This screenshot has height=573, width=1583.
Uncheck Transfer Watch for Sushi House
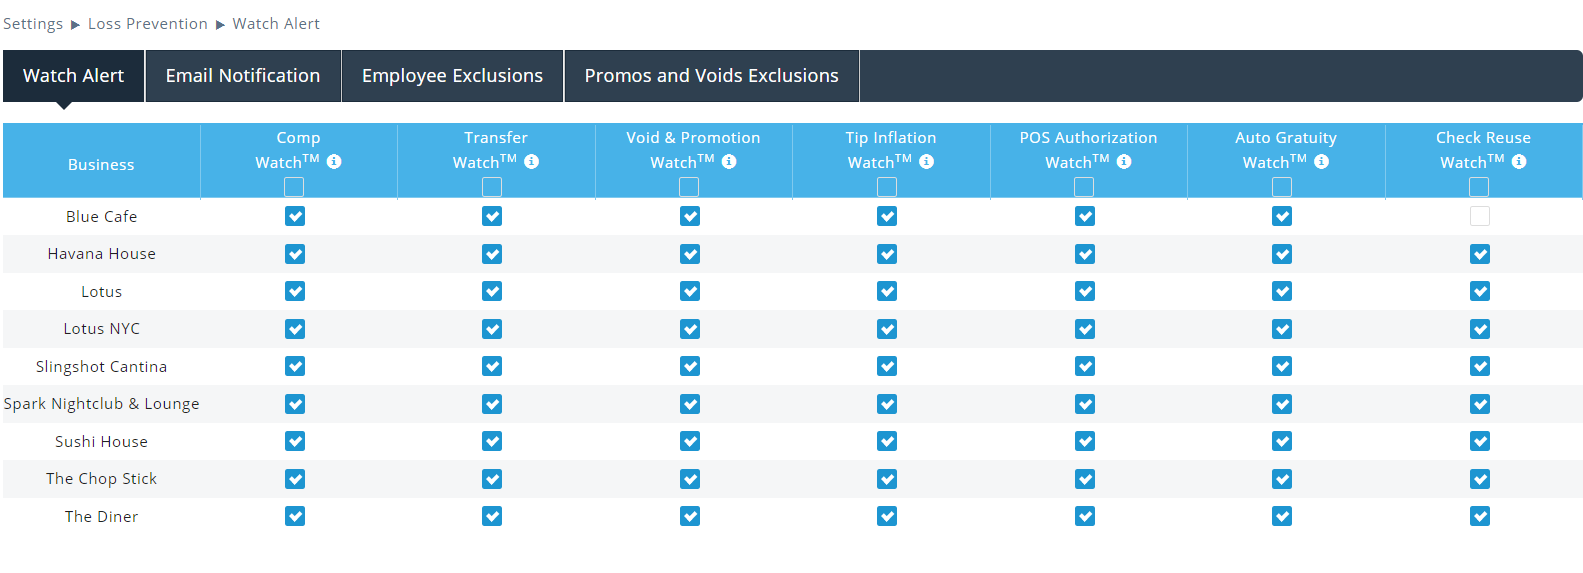click(x=492, y=441)
